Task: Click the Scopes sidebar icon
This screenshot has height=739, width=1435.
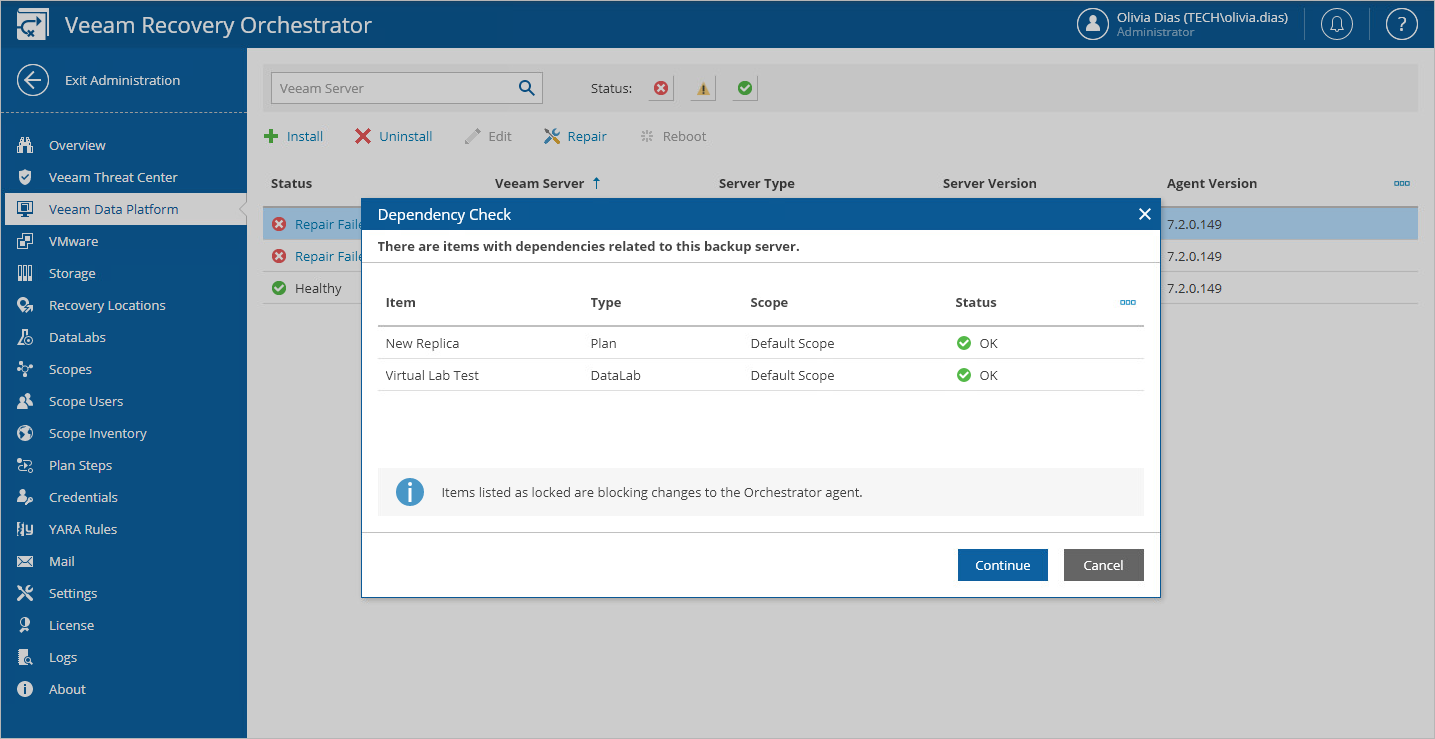Action: 26,369
